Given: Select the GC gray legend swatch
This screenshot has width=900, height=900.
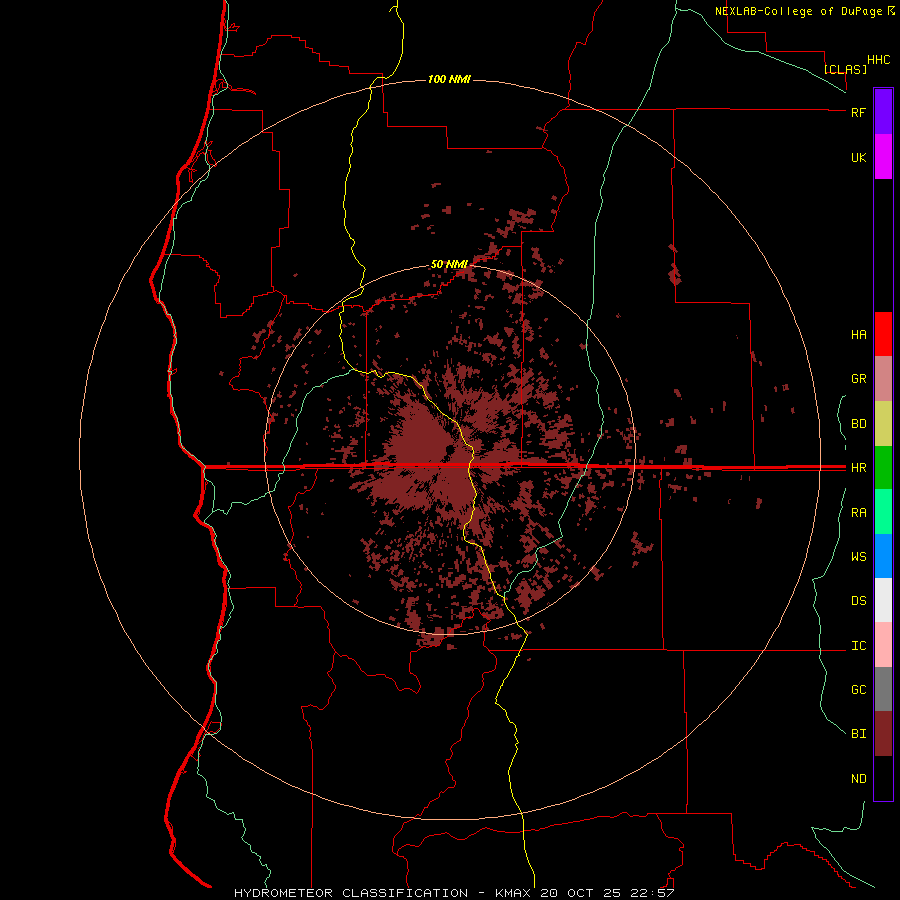Looking at the screenshot, I should click(883, 689).
